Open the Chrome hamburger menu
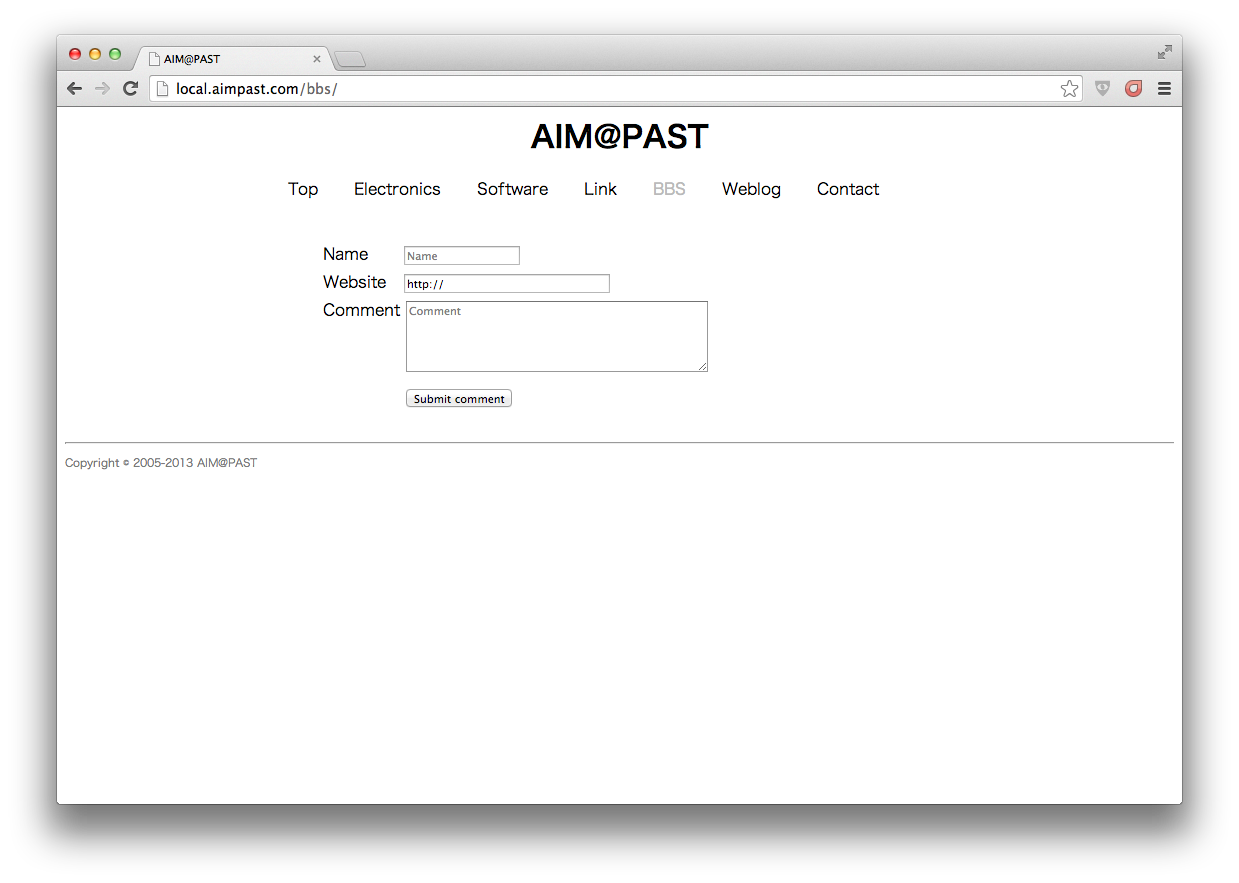The image size is (1239, 883). point(1164,88)
